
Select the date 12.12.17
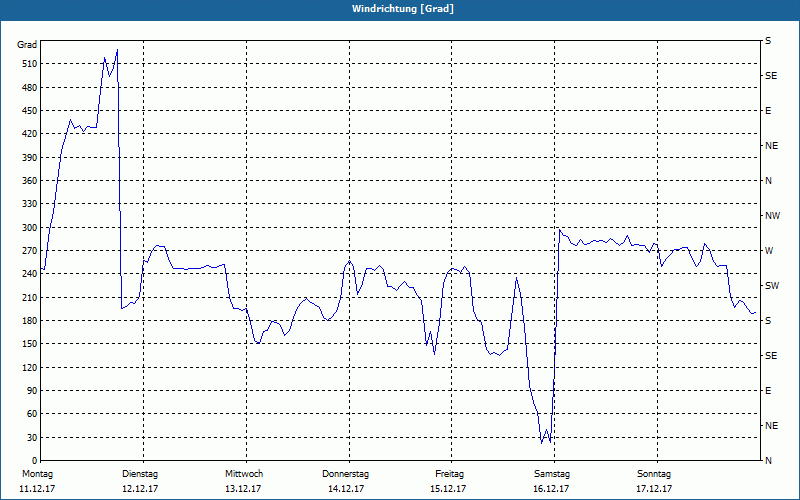pos(140,489)
